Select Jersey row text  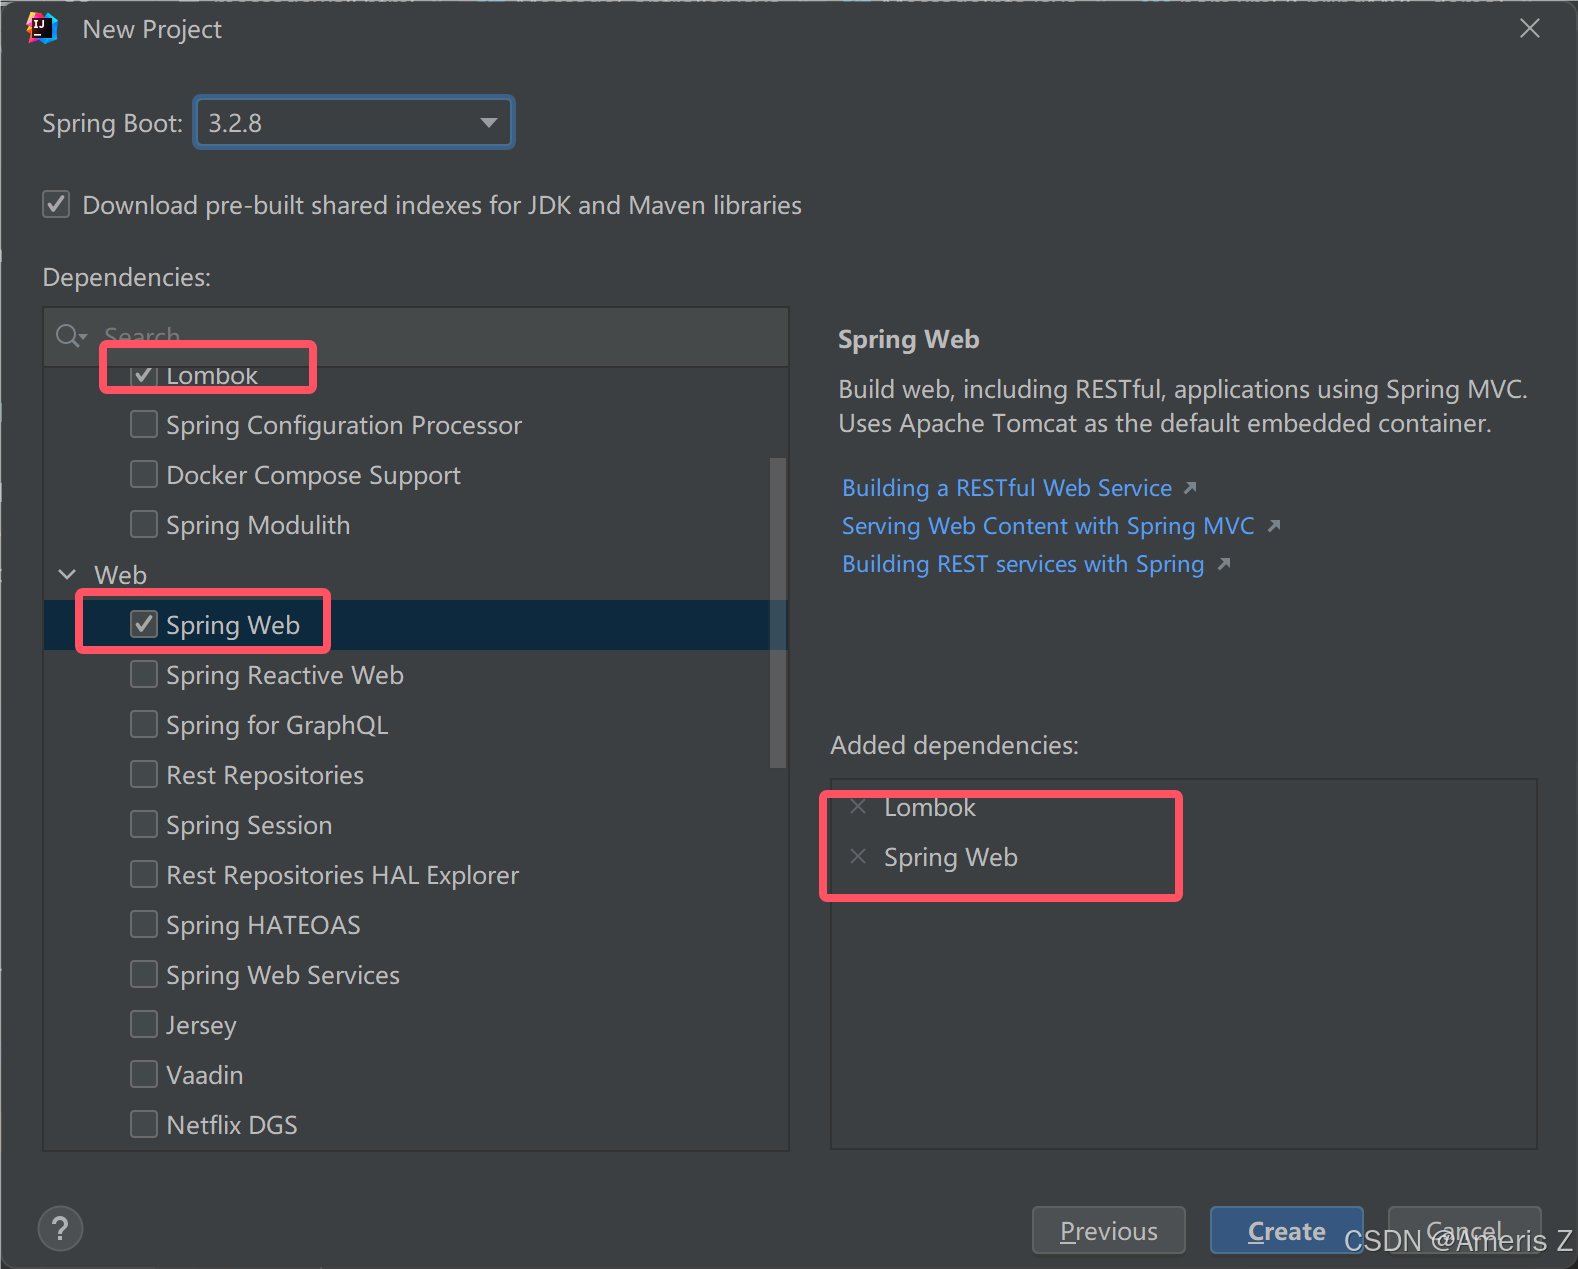pos(201,1025)
